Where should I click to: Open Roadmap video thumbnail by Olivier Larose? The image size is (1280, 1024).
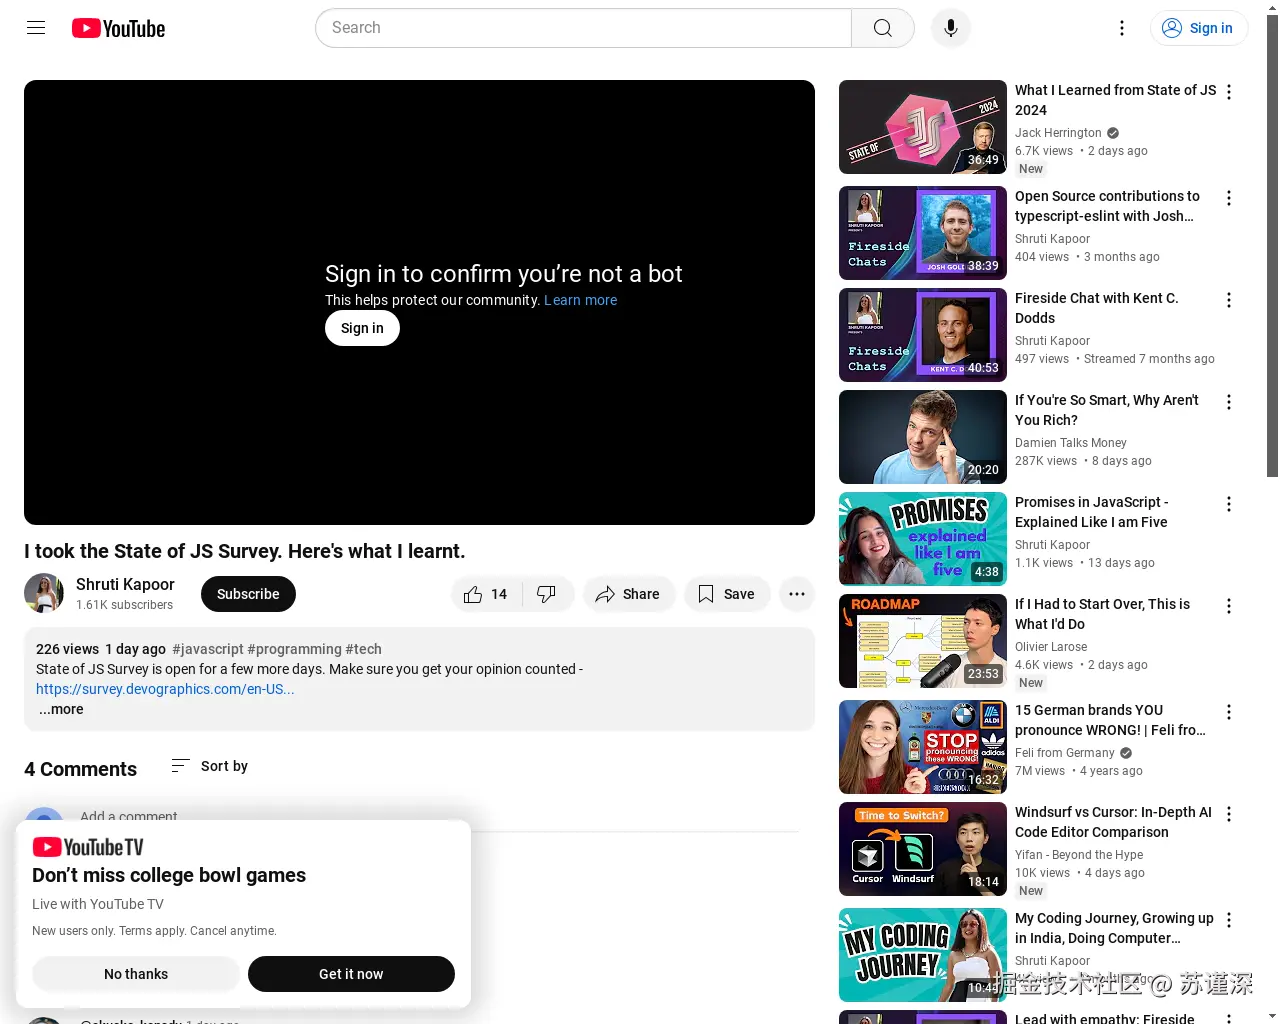coord(923,641)
